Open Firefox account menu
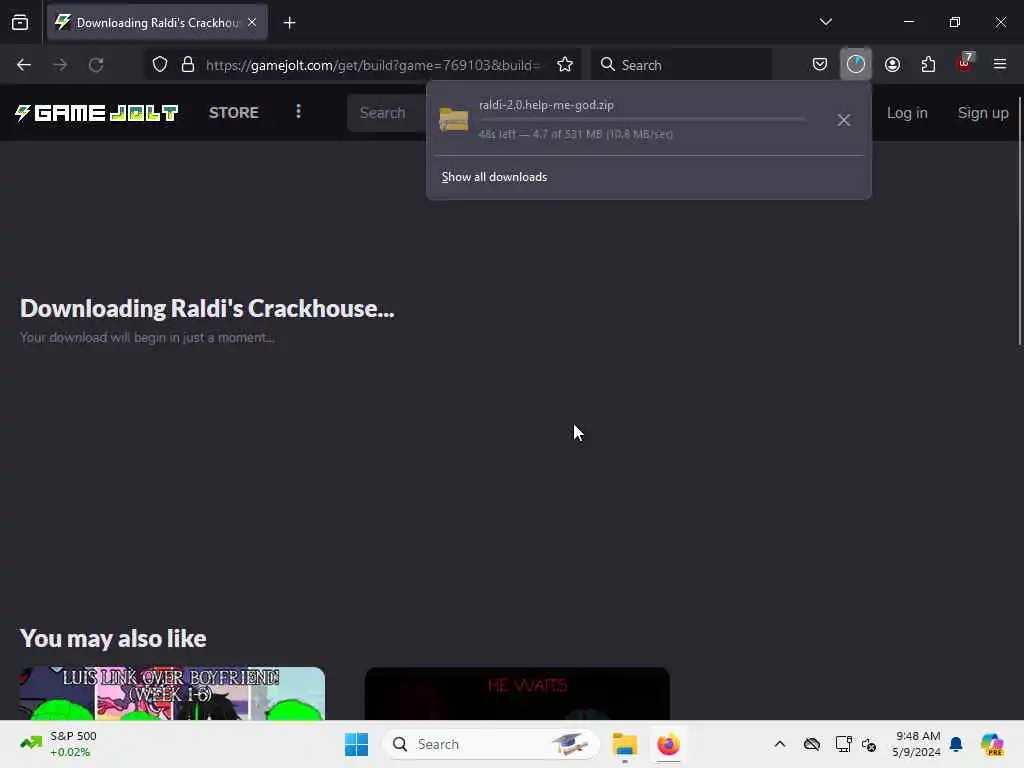The width and height of the screenshot is (1024, 768). [892, 65]
